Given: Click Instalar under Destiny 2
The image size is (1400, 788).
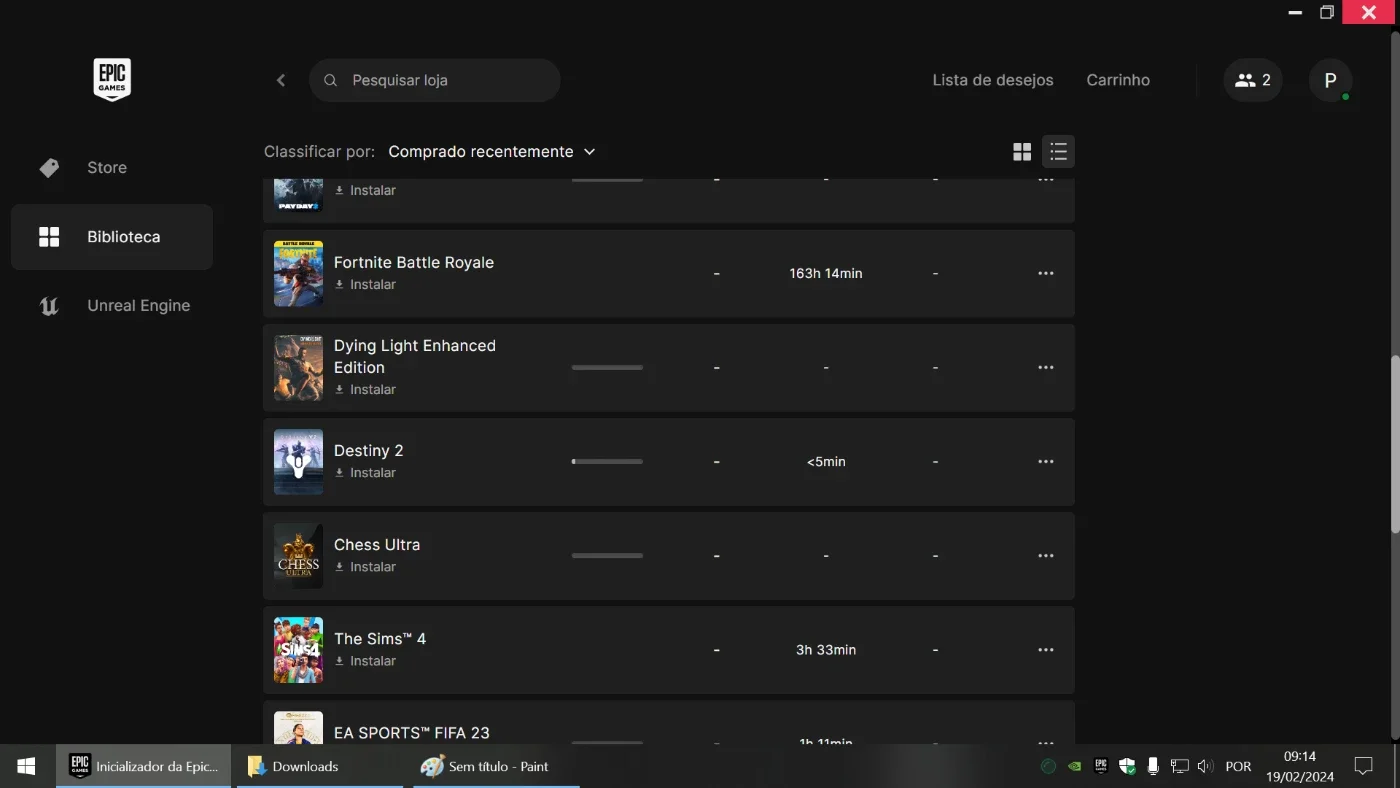Looking at the screenshot, I should [365, 473].
